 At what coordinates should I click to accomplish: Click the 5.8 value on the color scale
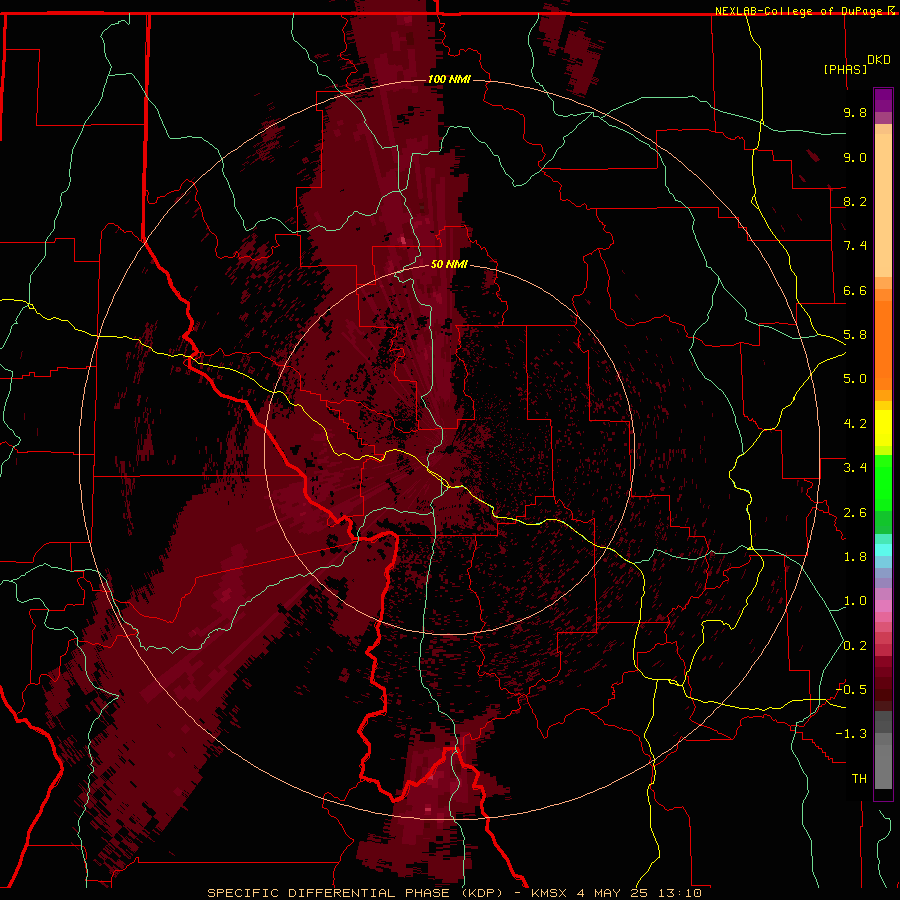(x=855, y=335)
